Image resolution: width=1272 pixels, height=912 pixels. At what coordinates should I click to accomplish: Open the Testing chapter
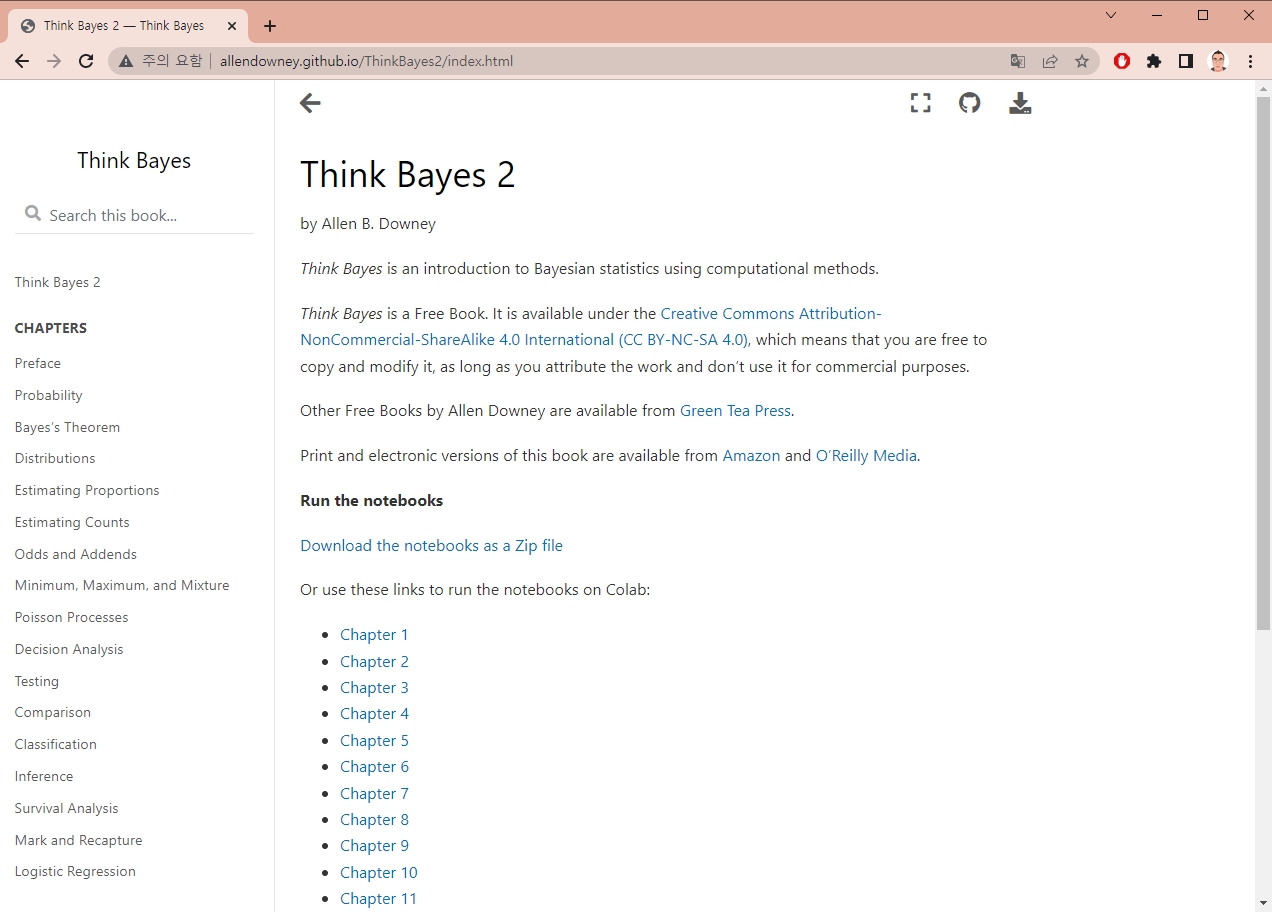tap(37, 681)
